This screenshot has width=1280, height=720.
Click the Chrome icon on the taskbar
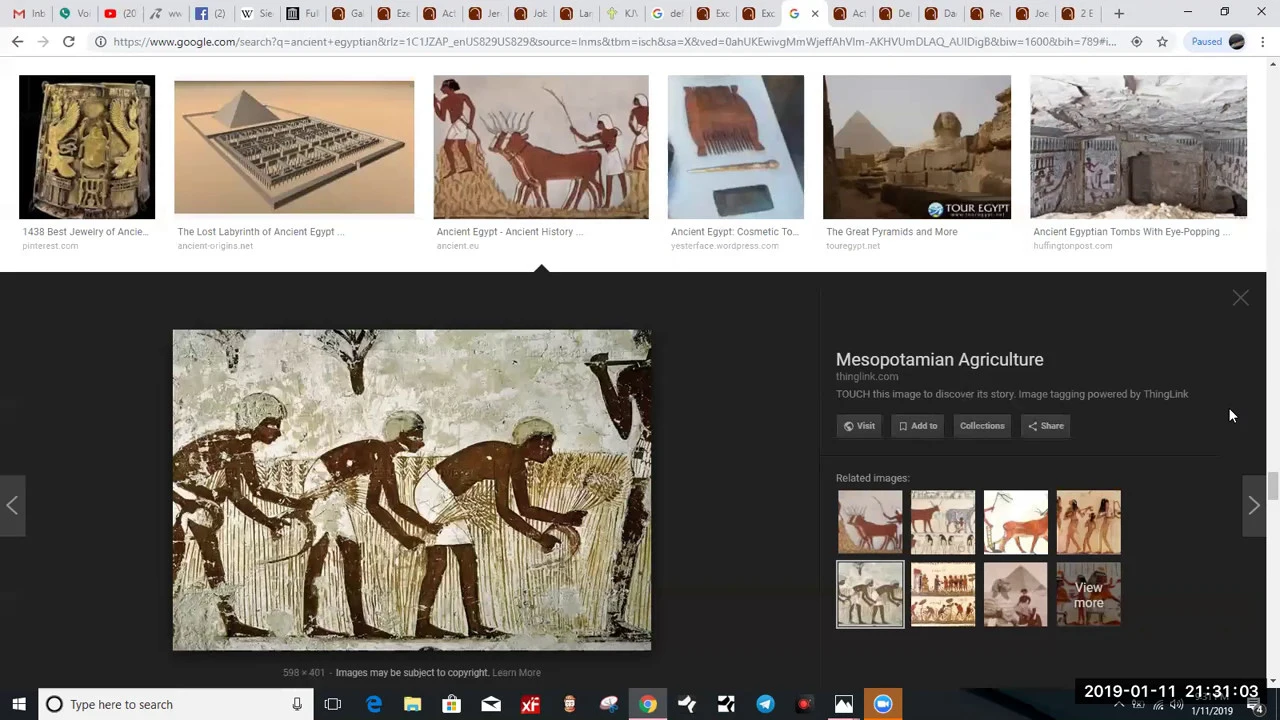point(648,704)
